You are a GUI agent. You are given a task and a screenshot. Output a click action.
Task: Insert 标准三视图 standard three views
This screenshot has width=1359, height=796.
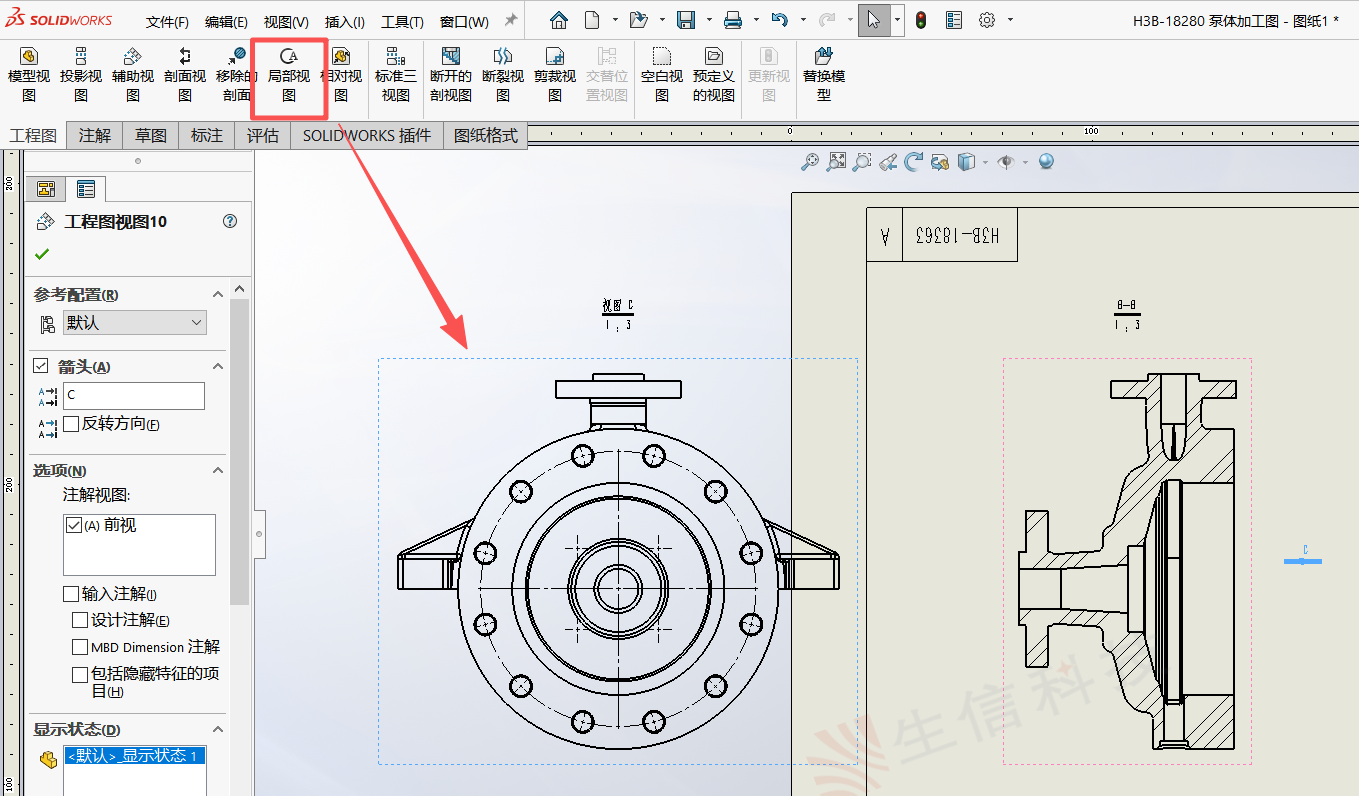coord(395,75)
